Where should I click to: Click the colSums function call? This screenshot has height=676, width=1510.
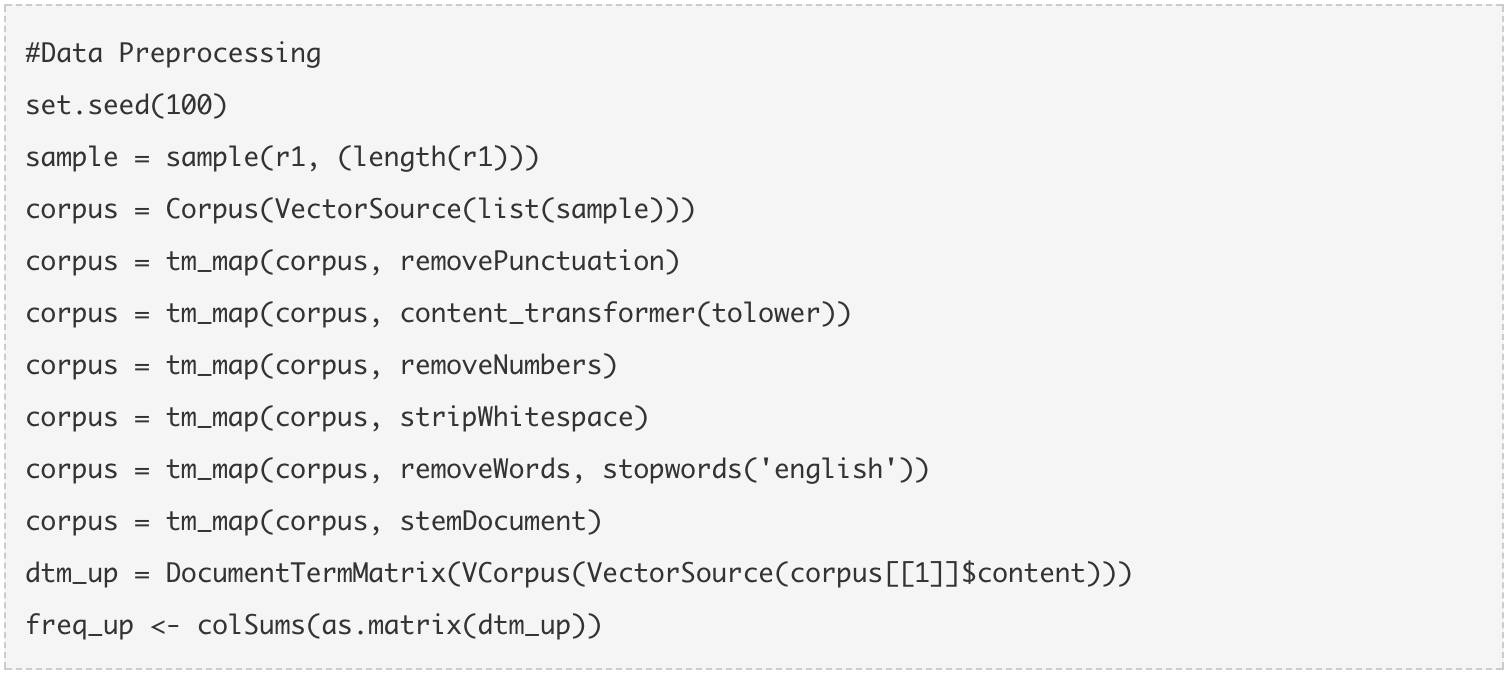(x=400, y=625)
